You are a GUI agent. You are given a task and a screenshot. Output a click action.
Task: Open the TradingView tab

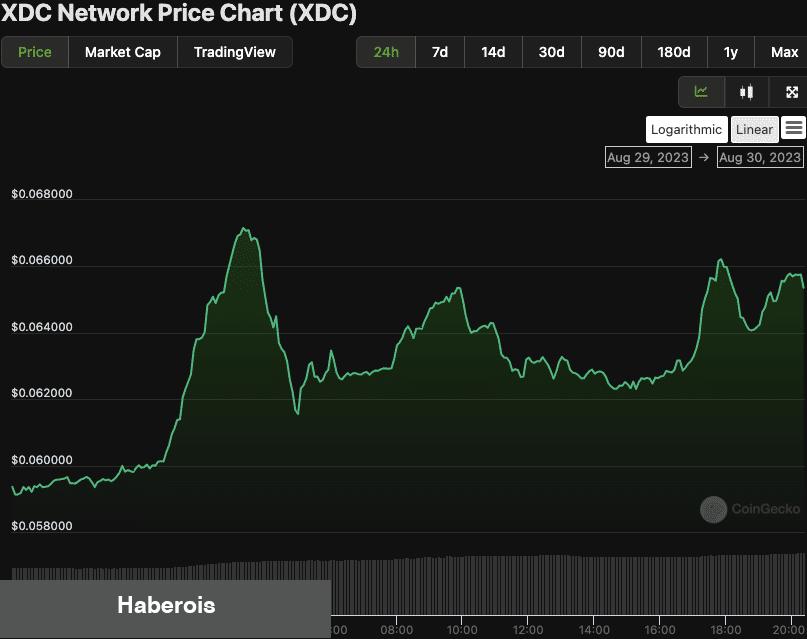235,52
